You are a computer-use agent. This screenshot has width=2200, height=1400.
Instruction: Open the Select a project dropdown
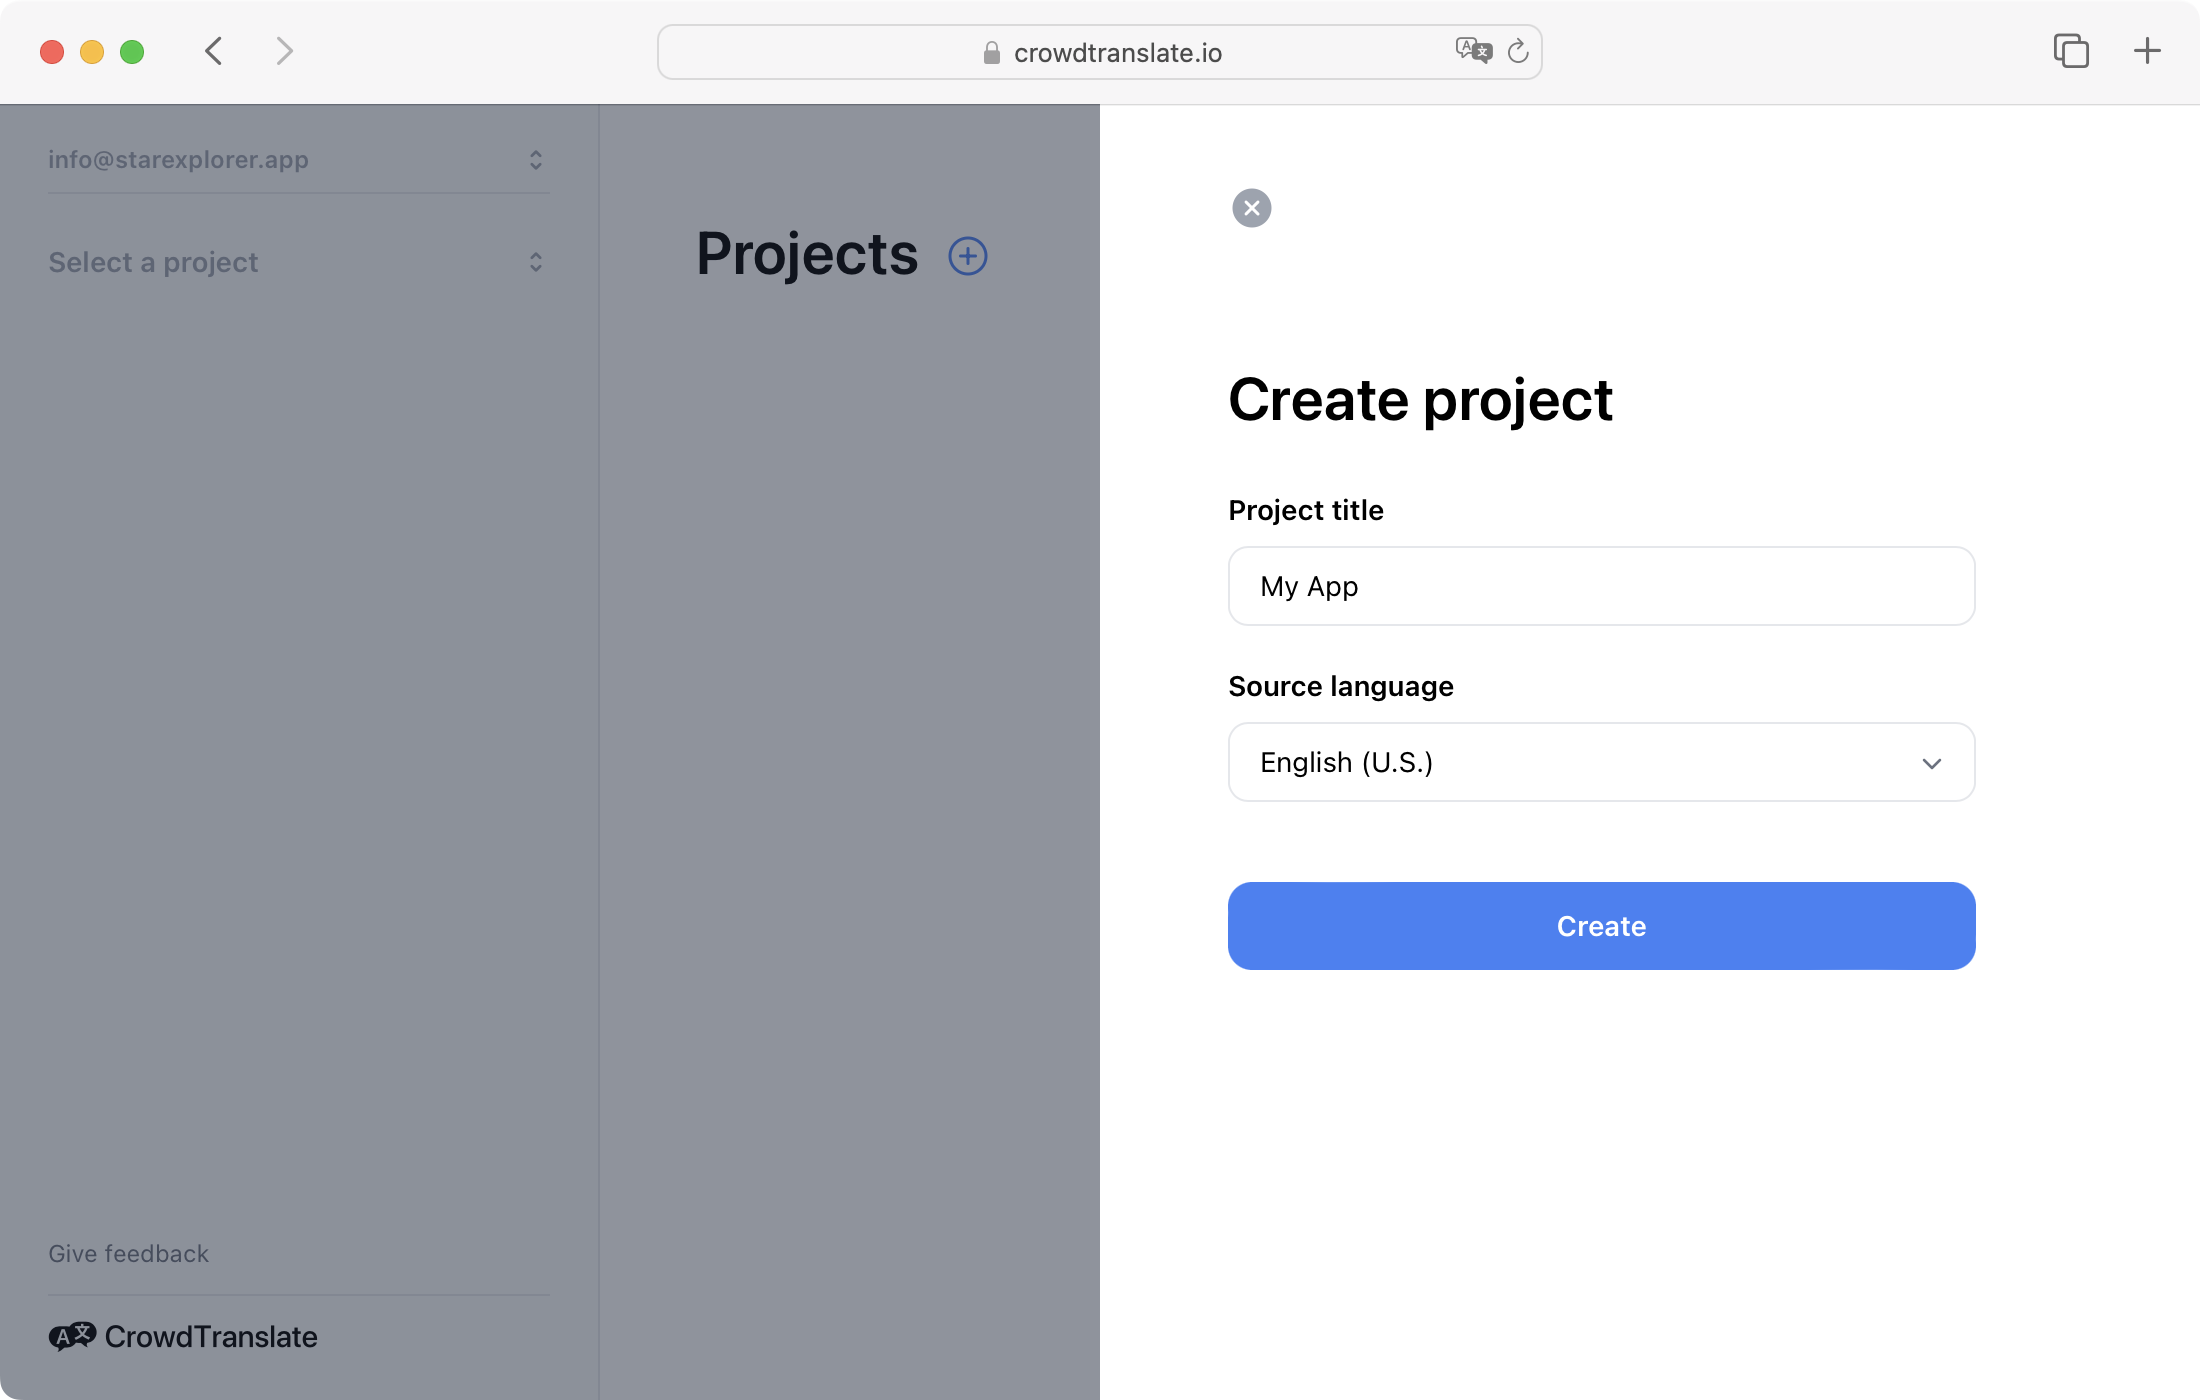297,262
